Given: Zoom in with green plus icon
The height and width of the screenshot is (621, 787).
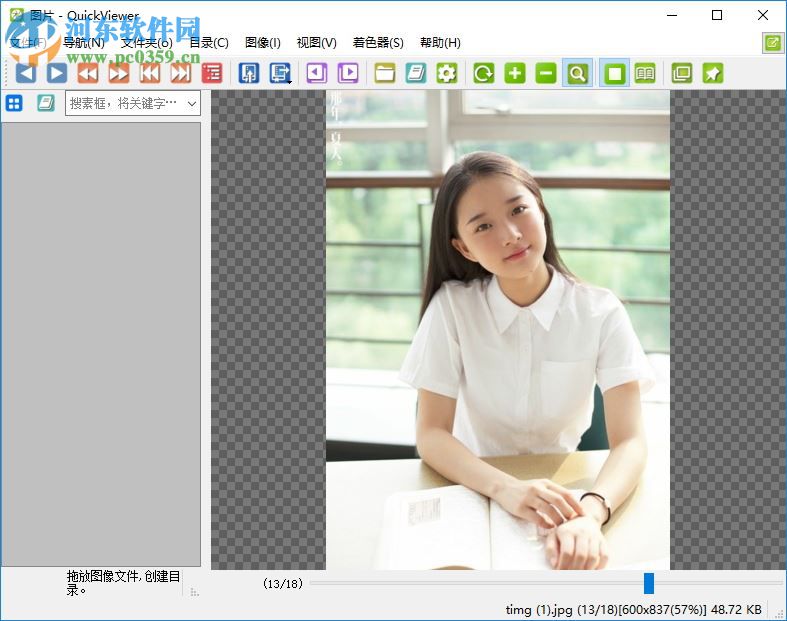Looking at the screenshot, I should 515,74.
